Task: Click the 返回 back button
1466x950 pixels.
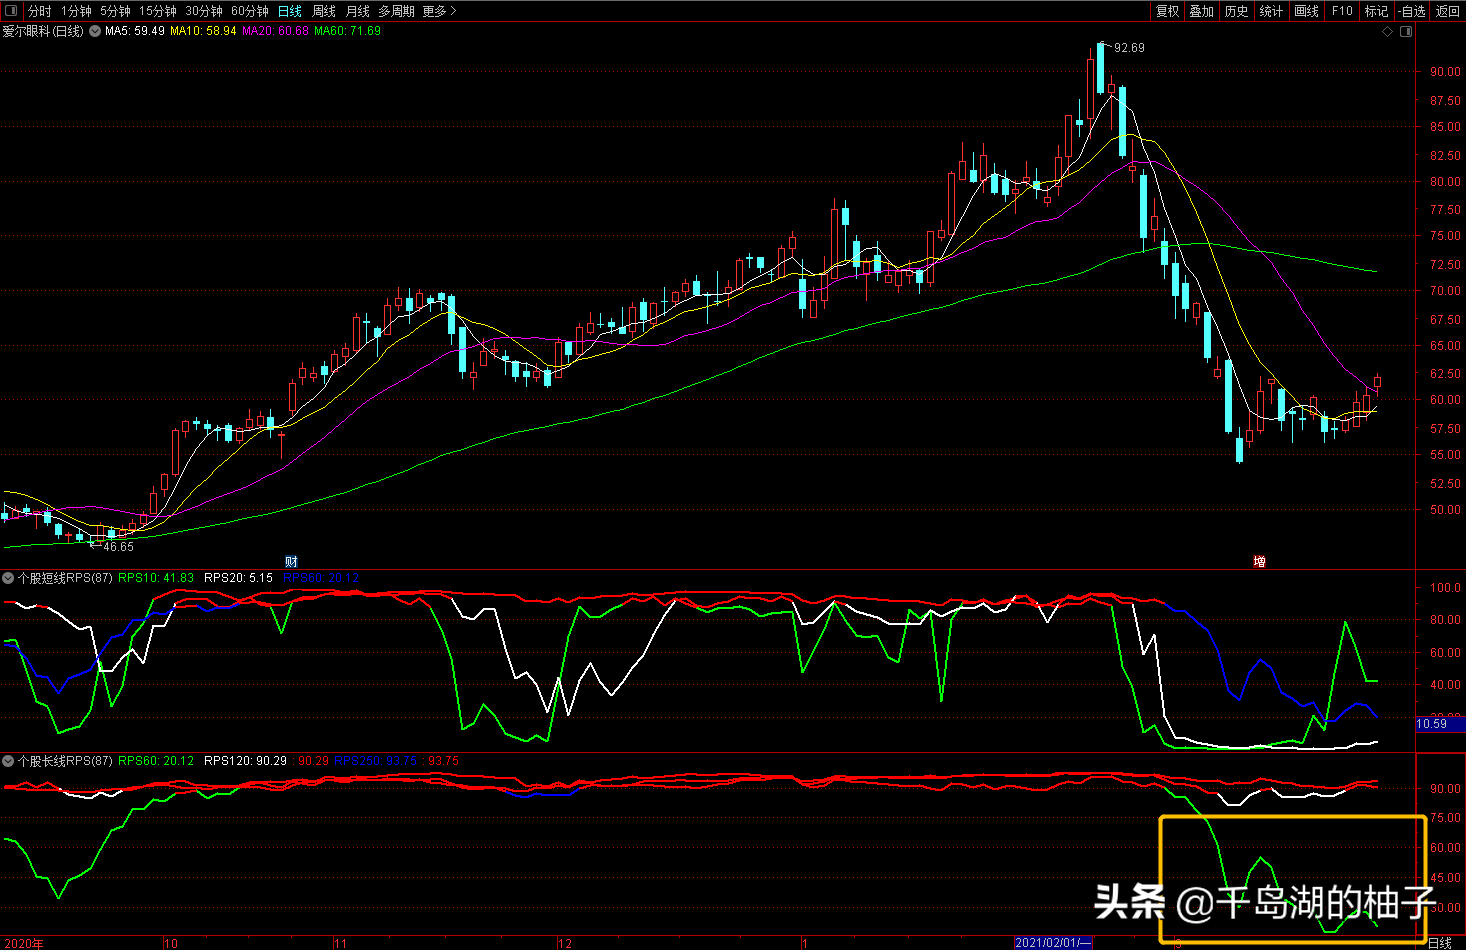Action: pyautogui.click(x=1447, y=11)
